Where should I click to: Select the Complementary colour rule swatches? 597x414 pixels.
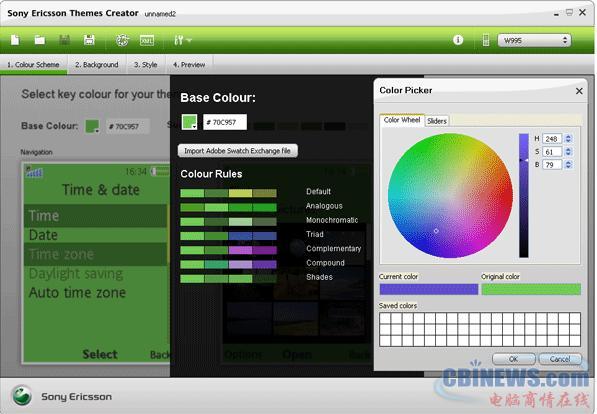tap(228, 250)
